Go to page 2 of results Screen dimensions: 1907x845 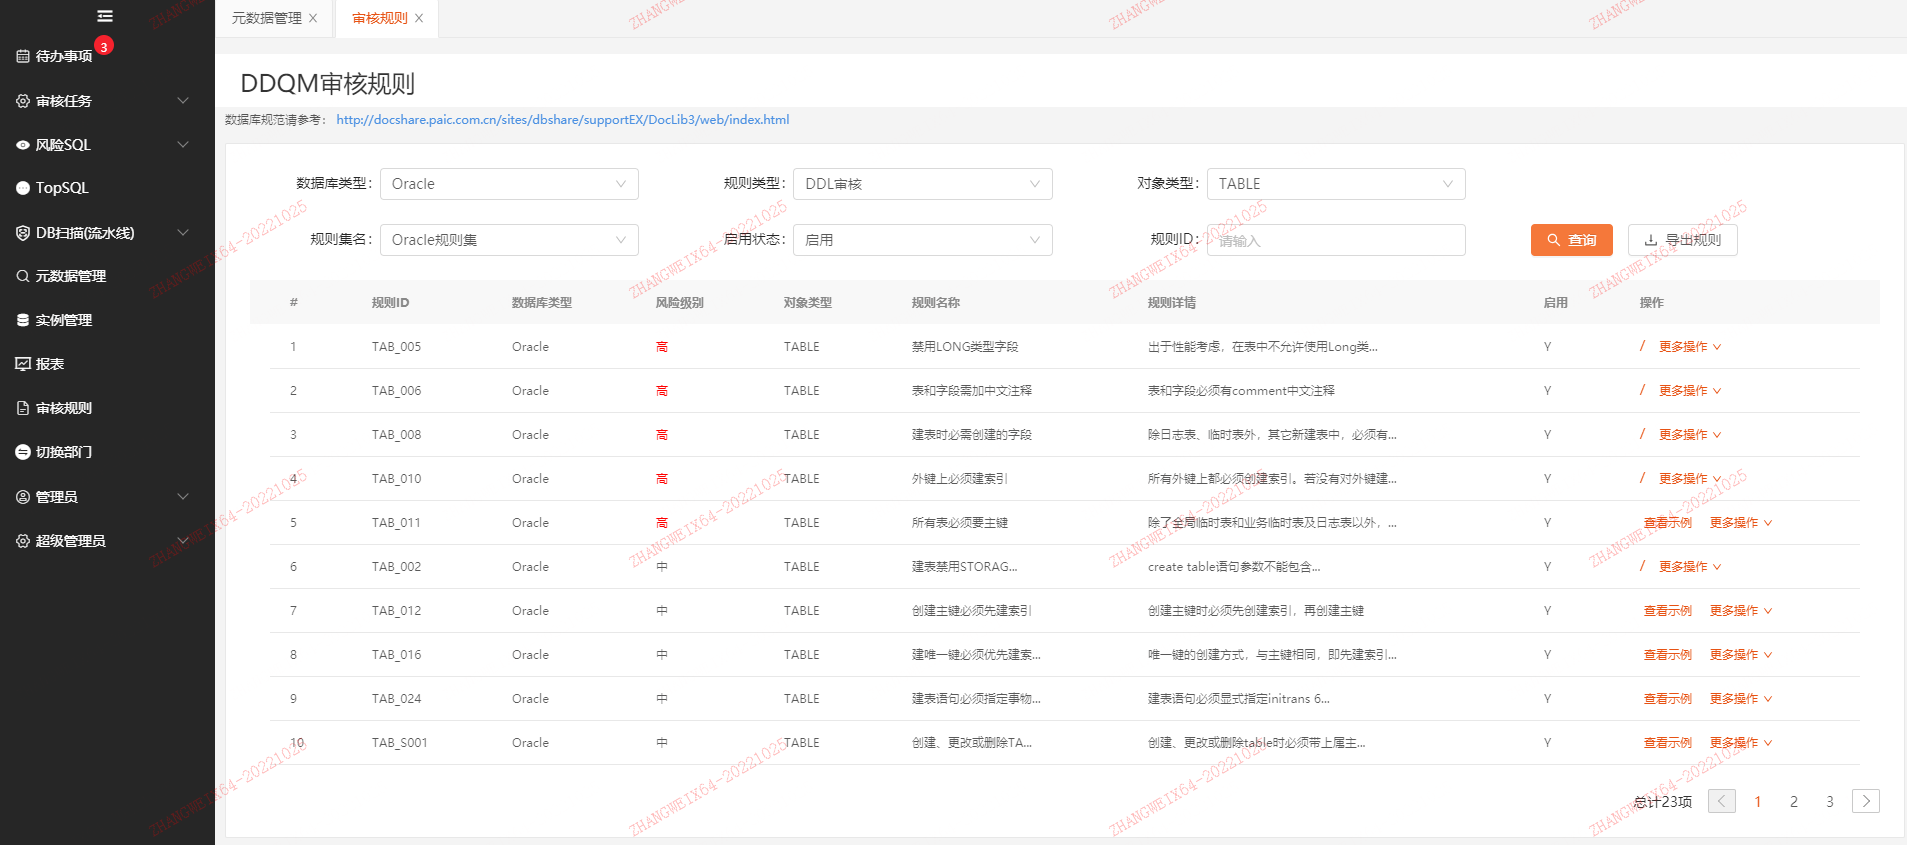coord(1794,801)
